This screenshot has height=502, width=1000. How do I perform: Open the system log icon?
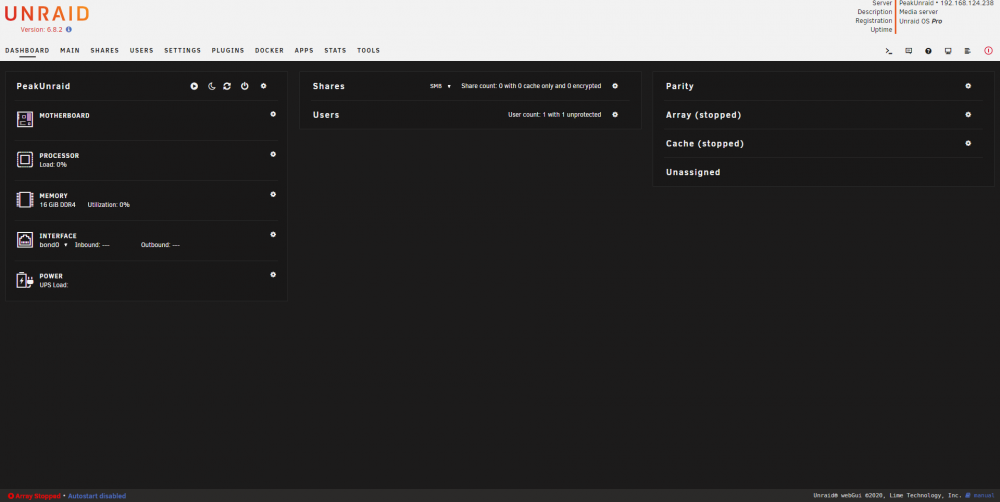[968, 51]
